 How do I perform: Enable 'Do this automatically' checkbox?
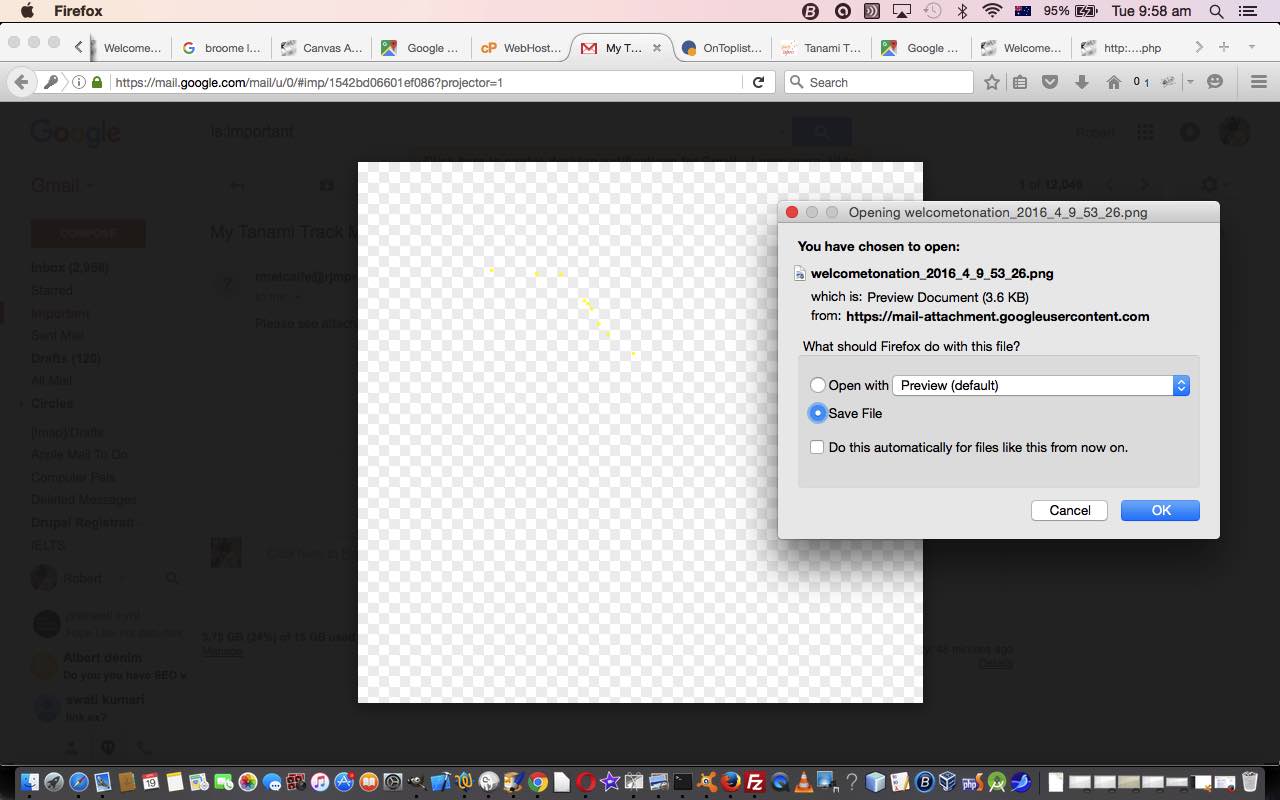817,447
